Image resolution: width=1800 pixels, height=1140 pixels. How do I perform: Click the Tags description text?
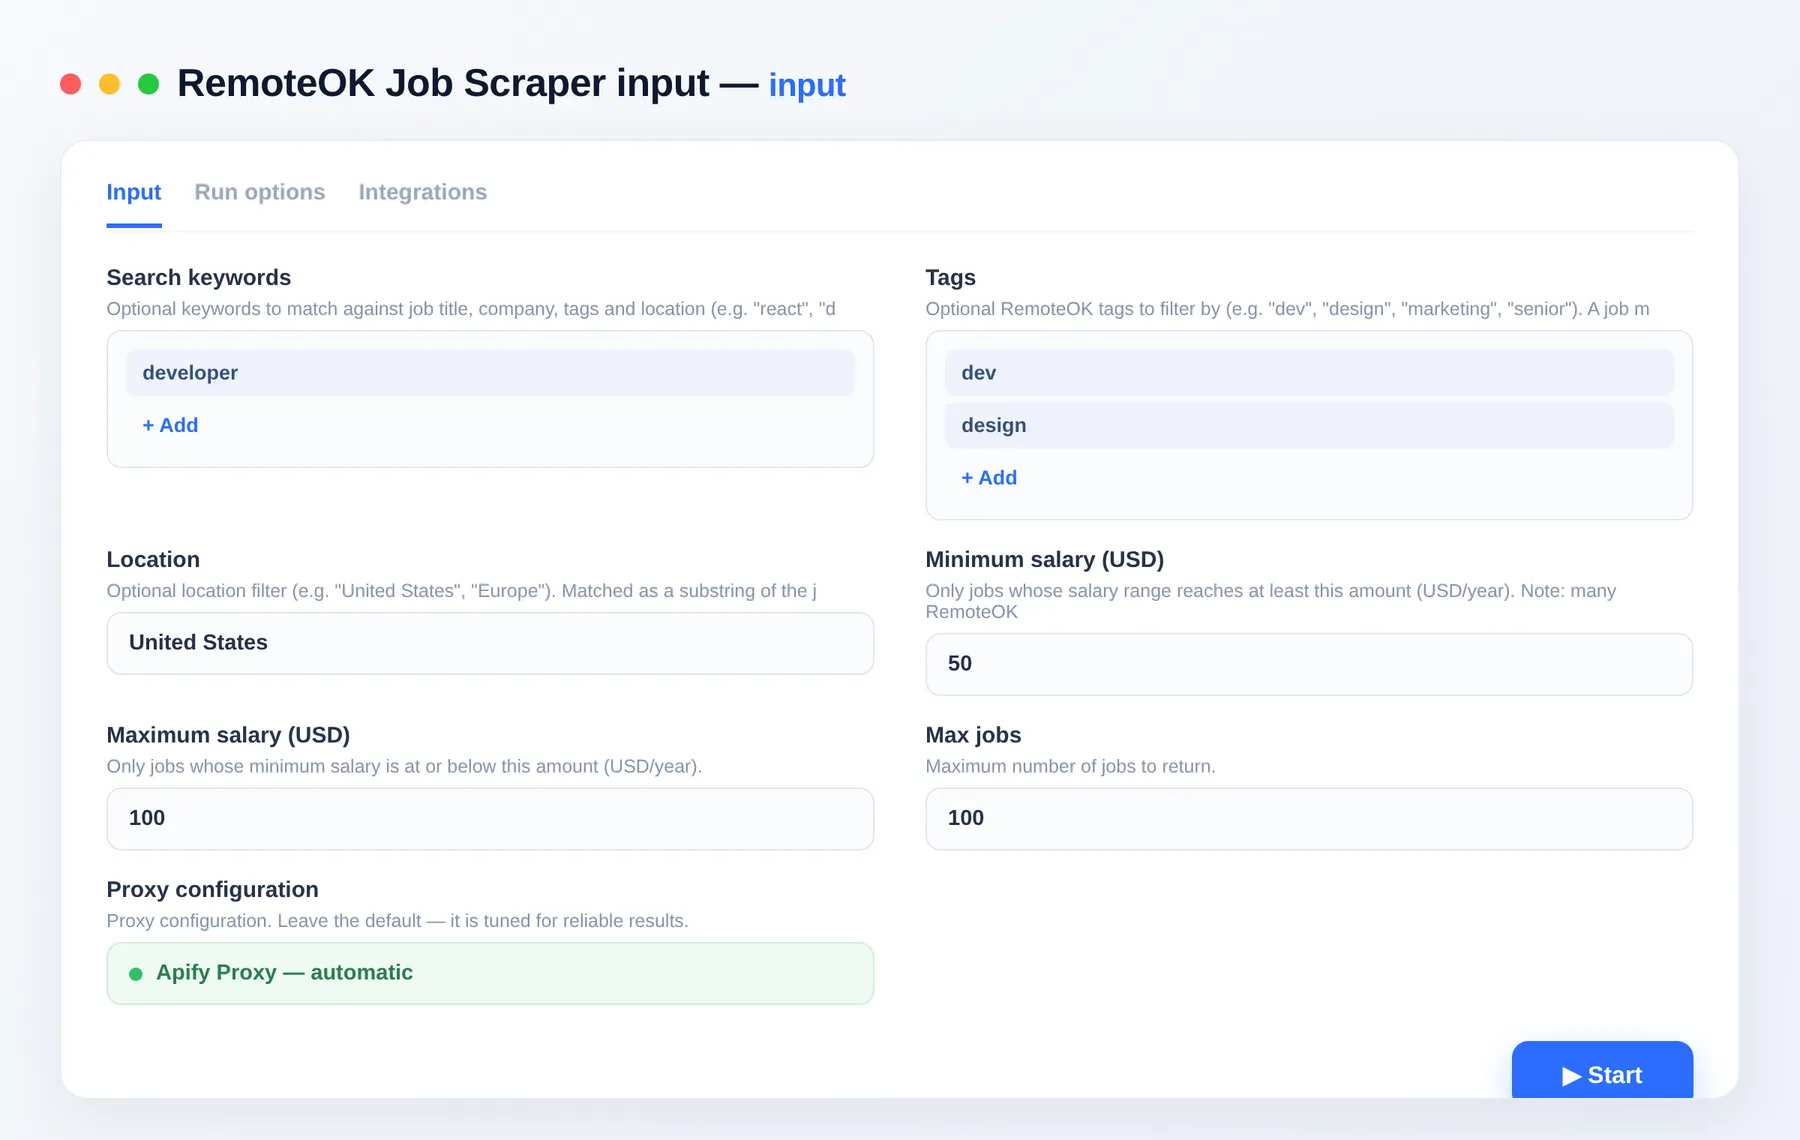point(1288,309)
